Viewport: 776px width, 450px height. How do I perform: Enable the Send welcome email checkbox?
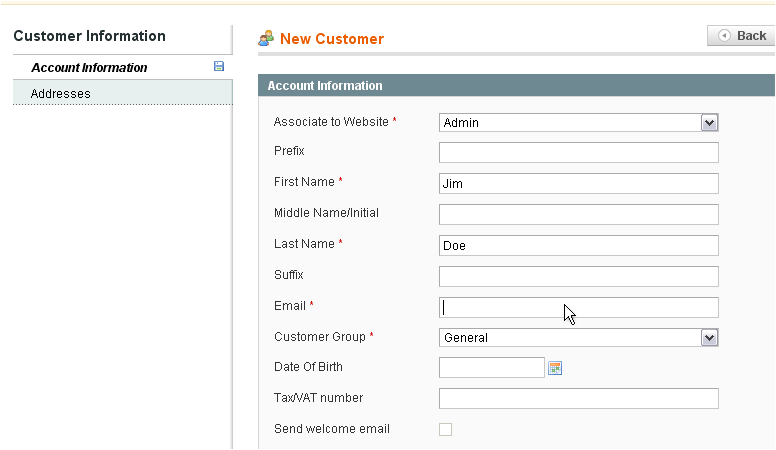pos(445,429)
